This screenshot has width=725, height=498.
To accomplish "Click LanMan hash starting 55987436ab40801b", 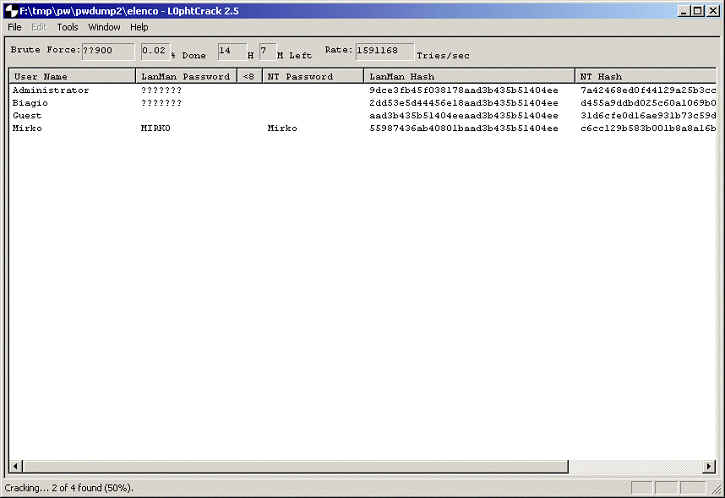I will tap(464, 128).
